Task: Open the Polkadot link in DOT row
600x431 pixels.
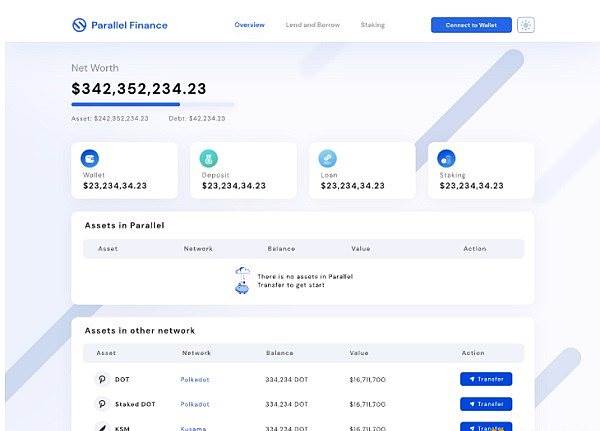Action: (195, 380)
